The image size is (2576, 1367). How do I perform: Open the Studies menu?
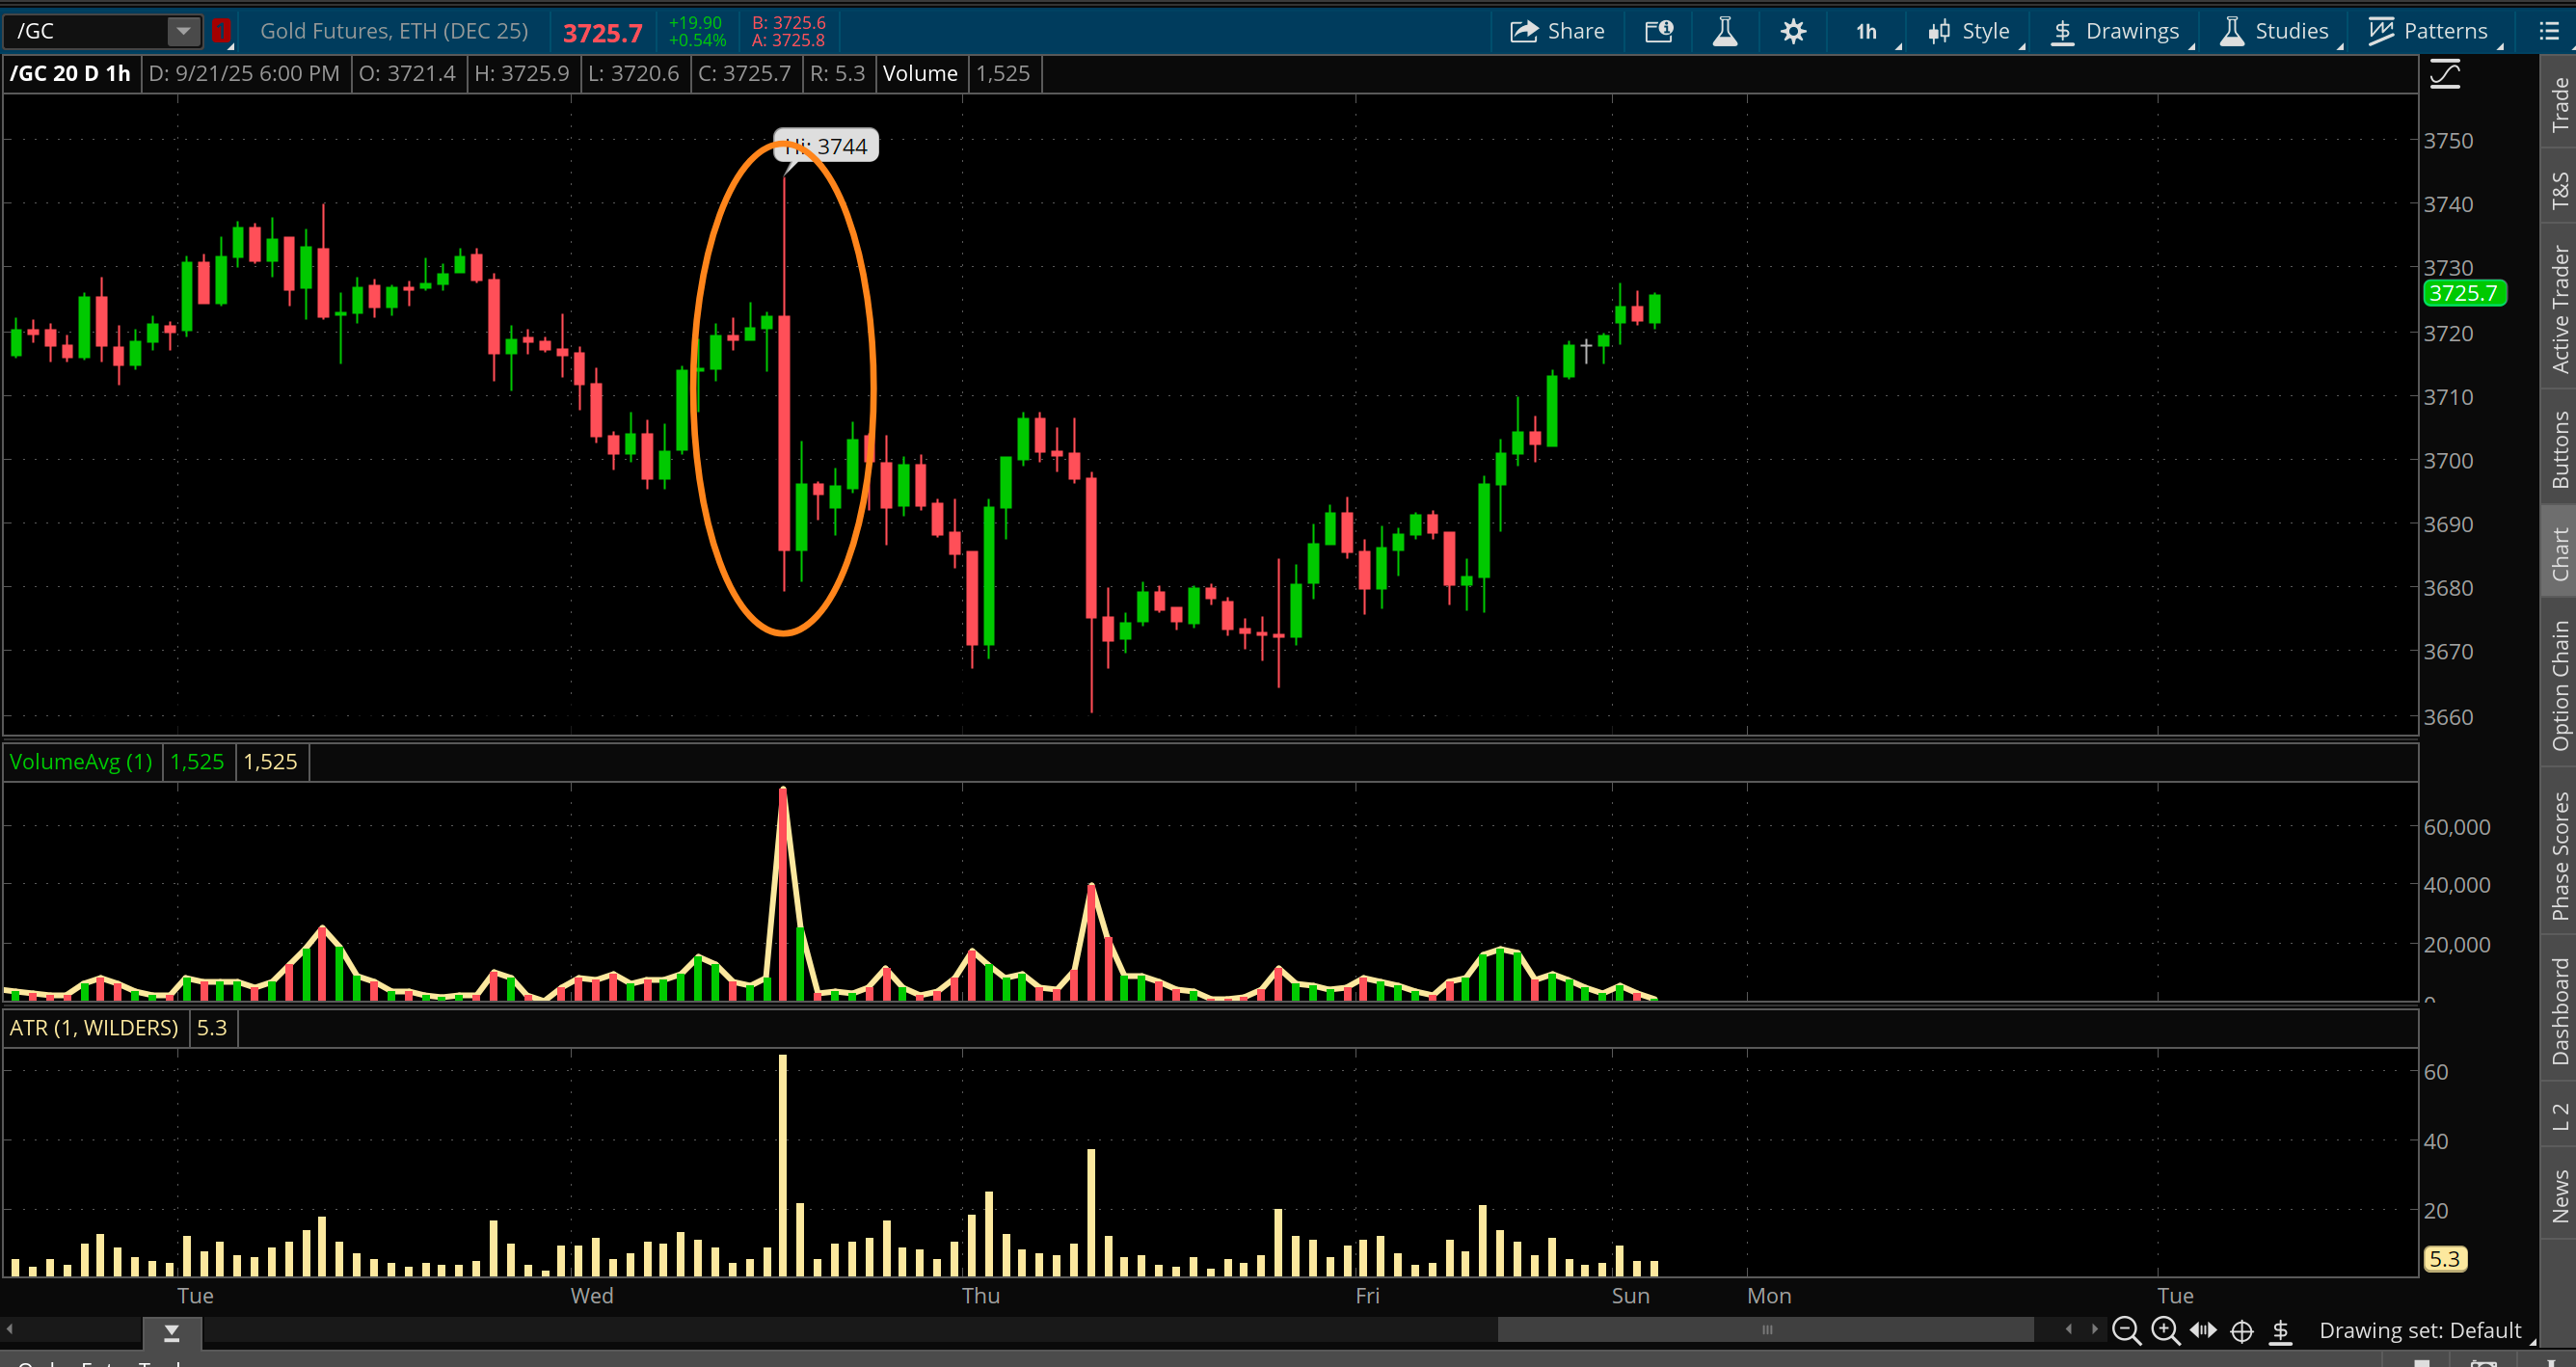coord(2276,31)
